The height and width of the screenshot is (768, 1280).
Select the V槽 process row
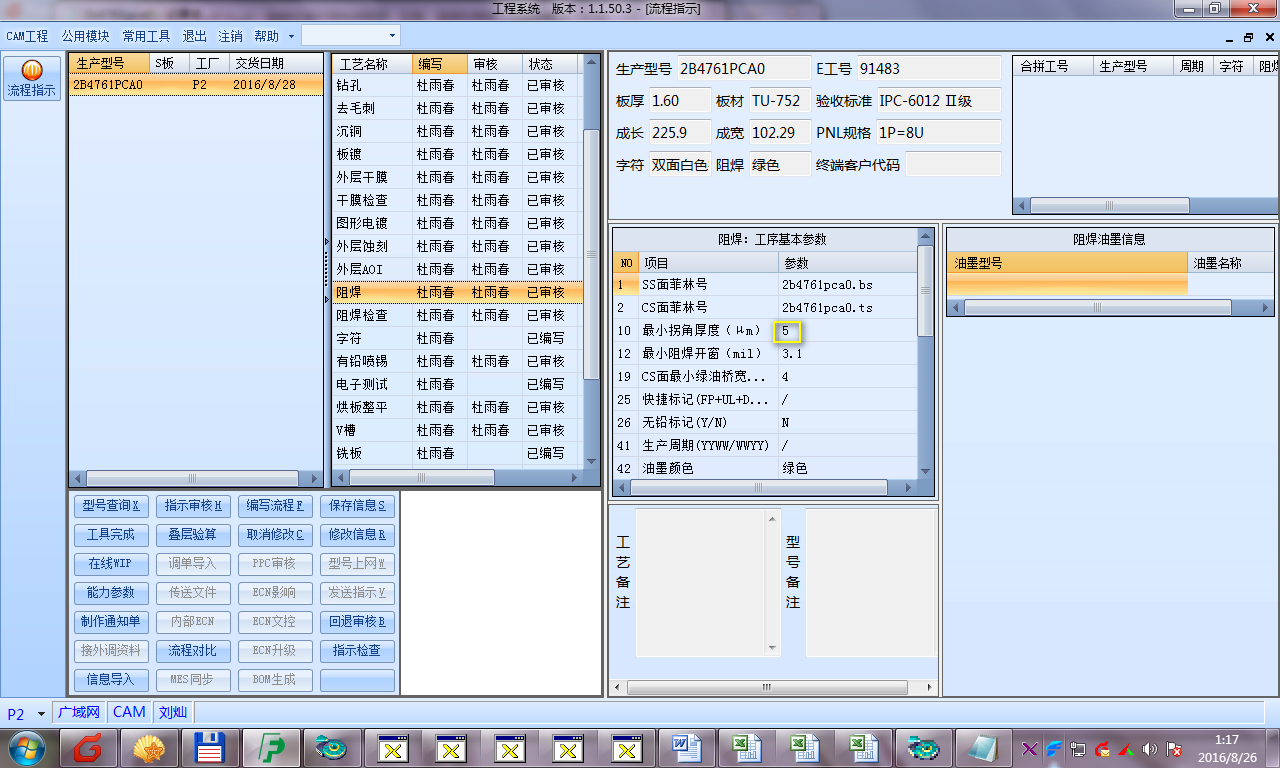457,430
